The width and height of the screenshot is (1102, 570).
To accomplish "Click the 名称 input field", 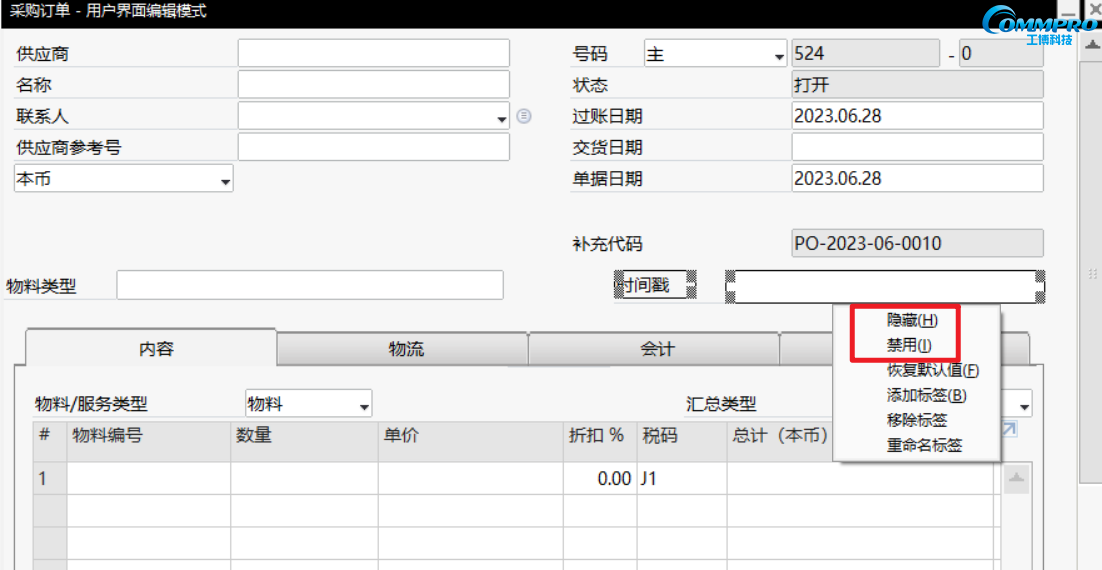I will (x=373, y=85).
